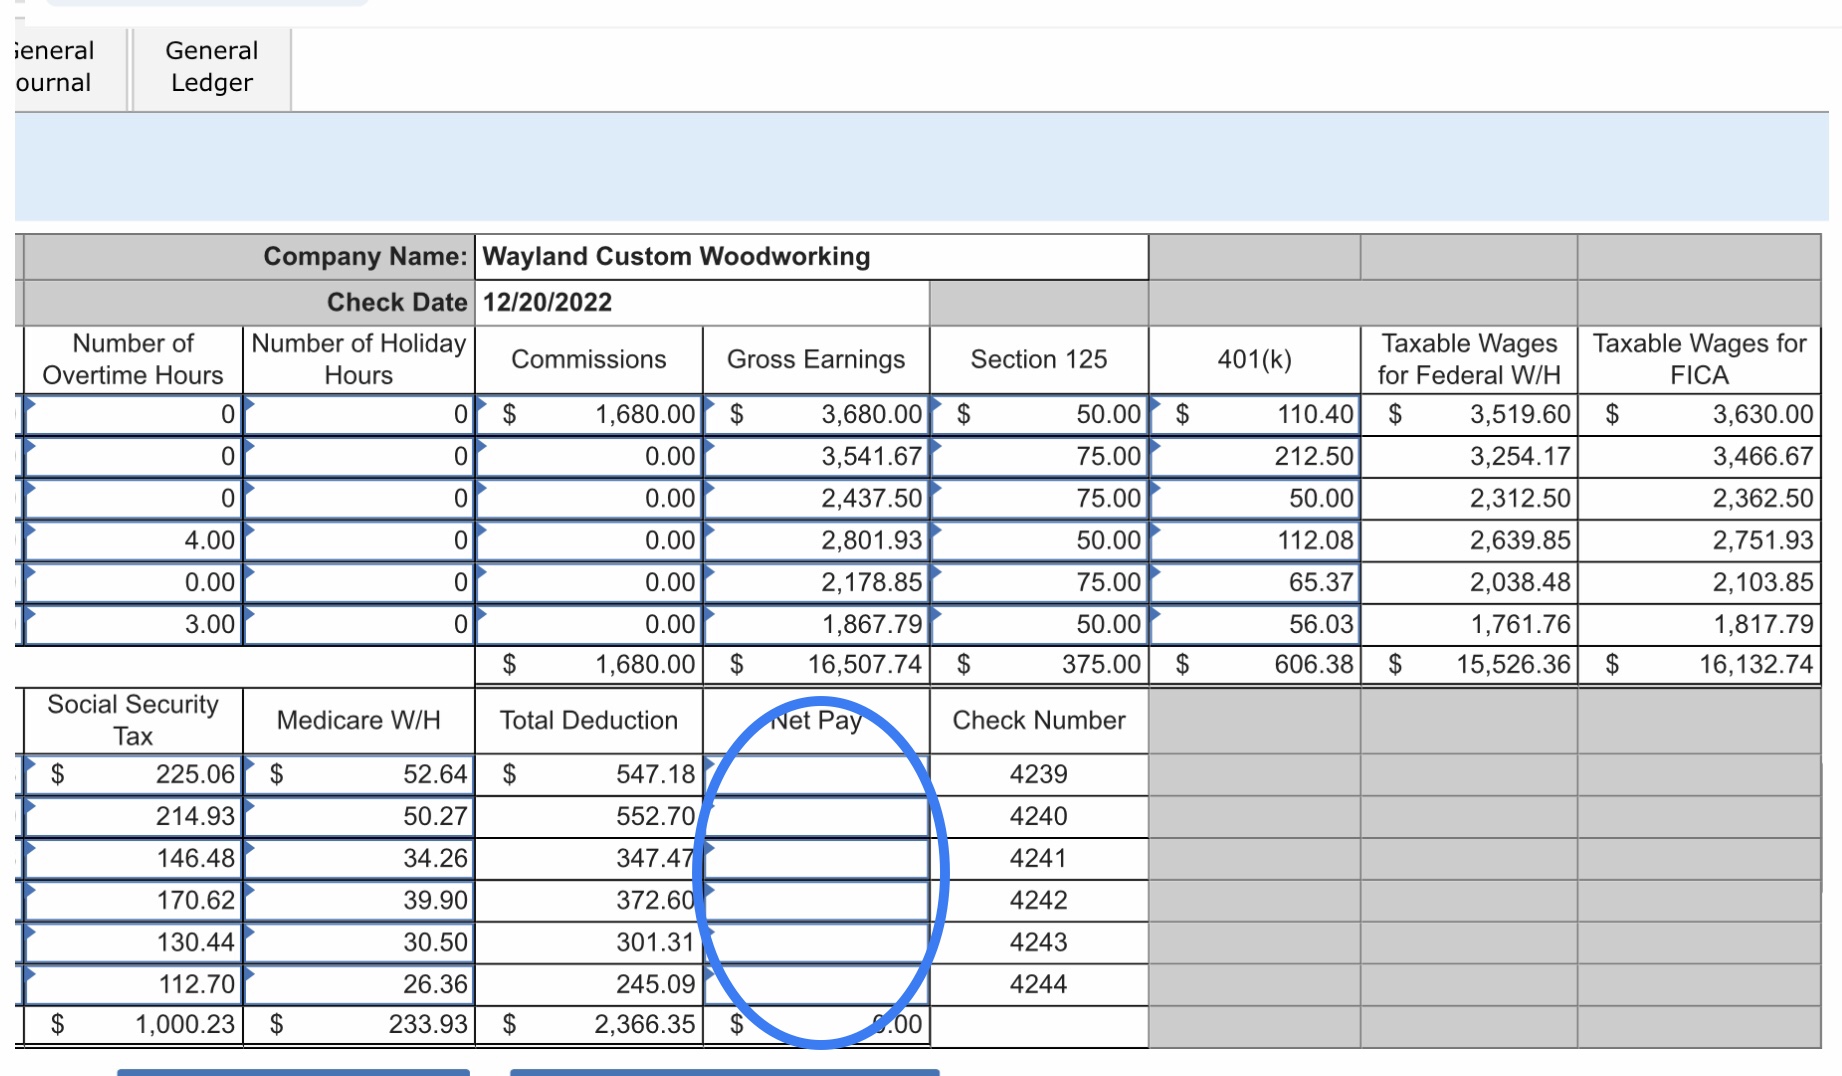The width and height of the screenshot is (1842, 1076).
Task: Select Section 125 cell in 3,541.67 row
Action: tap(1039, 456)
